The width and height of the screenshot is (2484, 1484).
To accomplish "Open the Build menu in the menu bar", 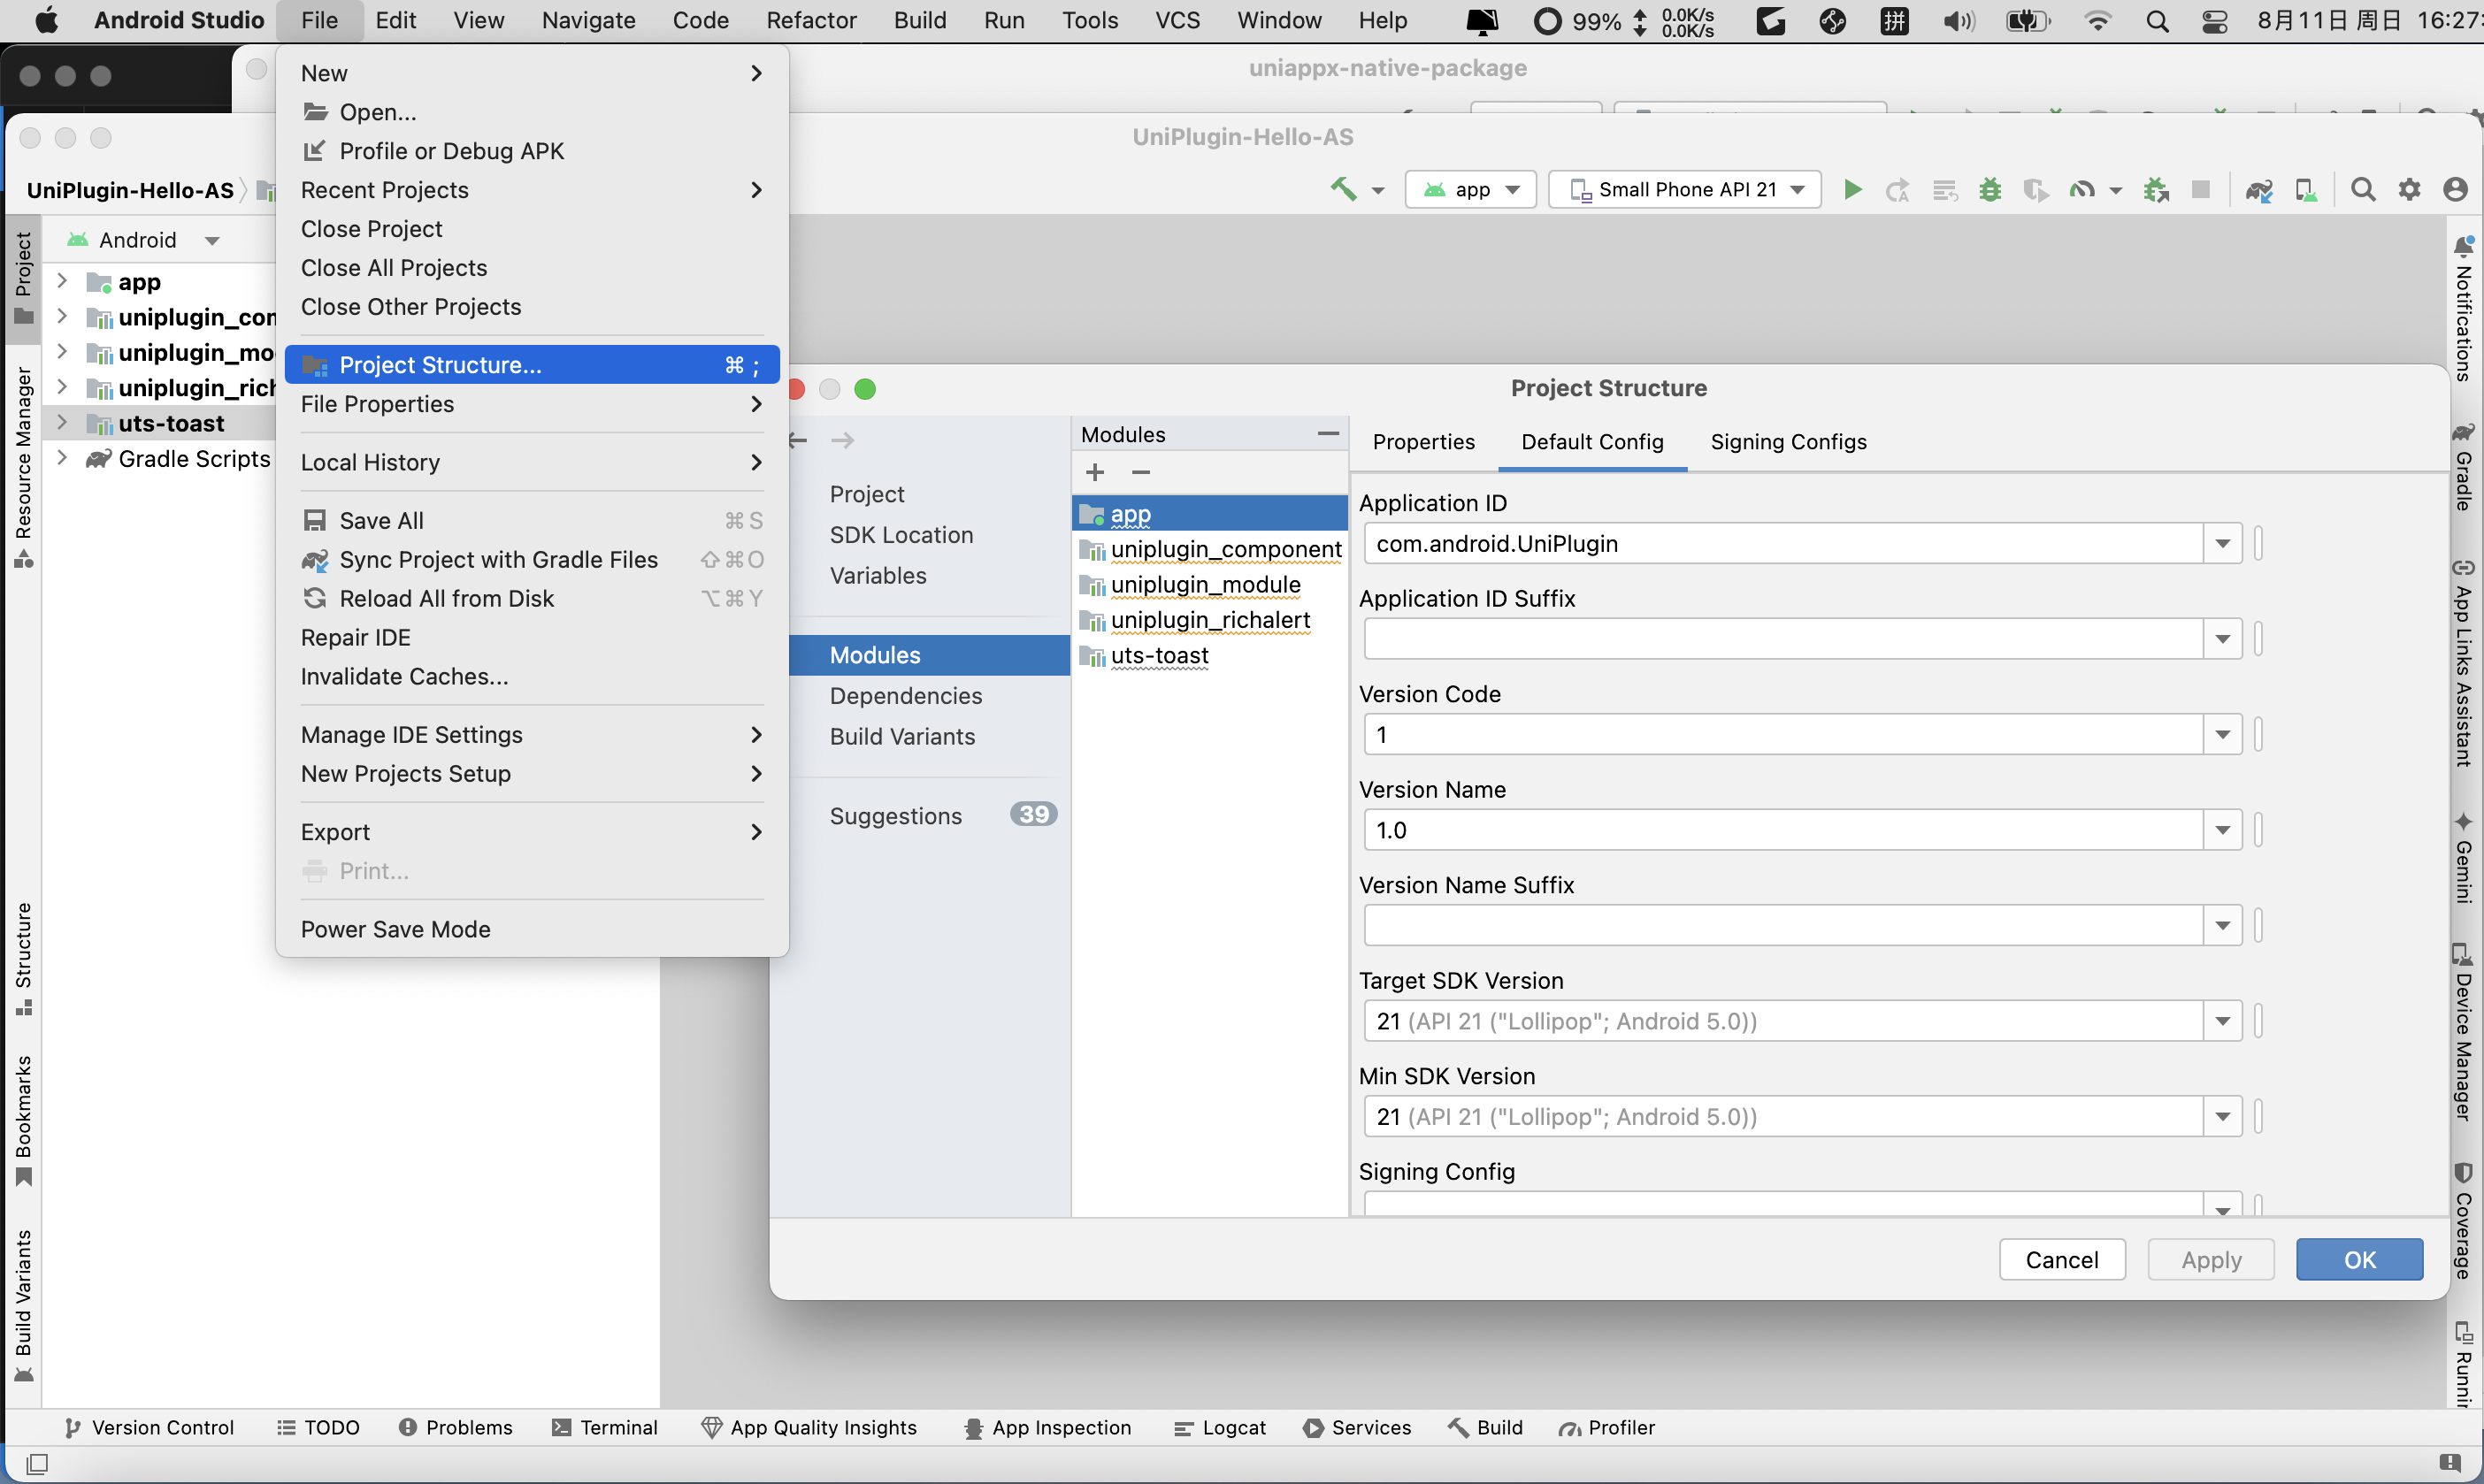I will pos(920,20).
